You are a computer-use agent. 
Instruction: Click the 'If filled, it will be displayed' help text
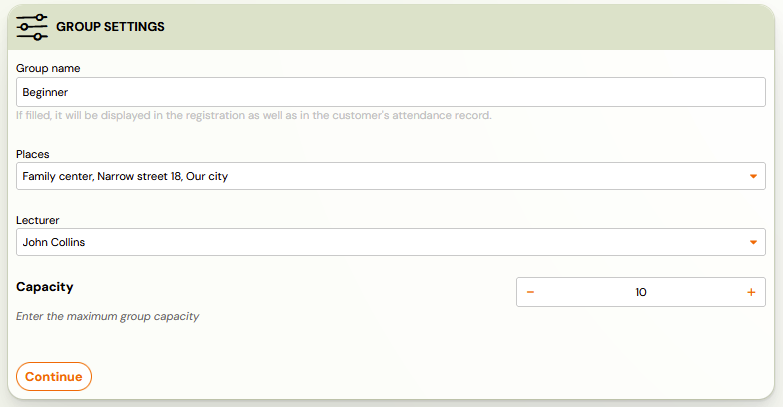254,115
